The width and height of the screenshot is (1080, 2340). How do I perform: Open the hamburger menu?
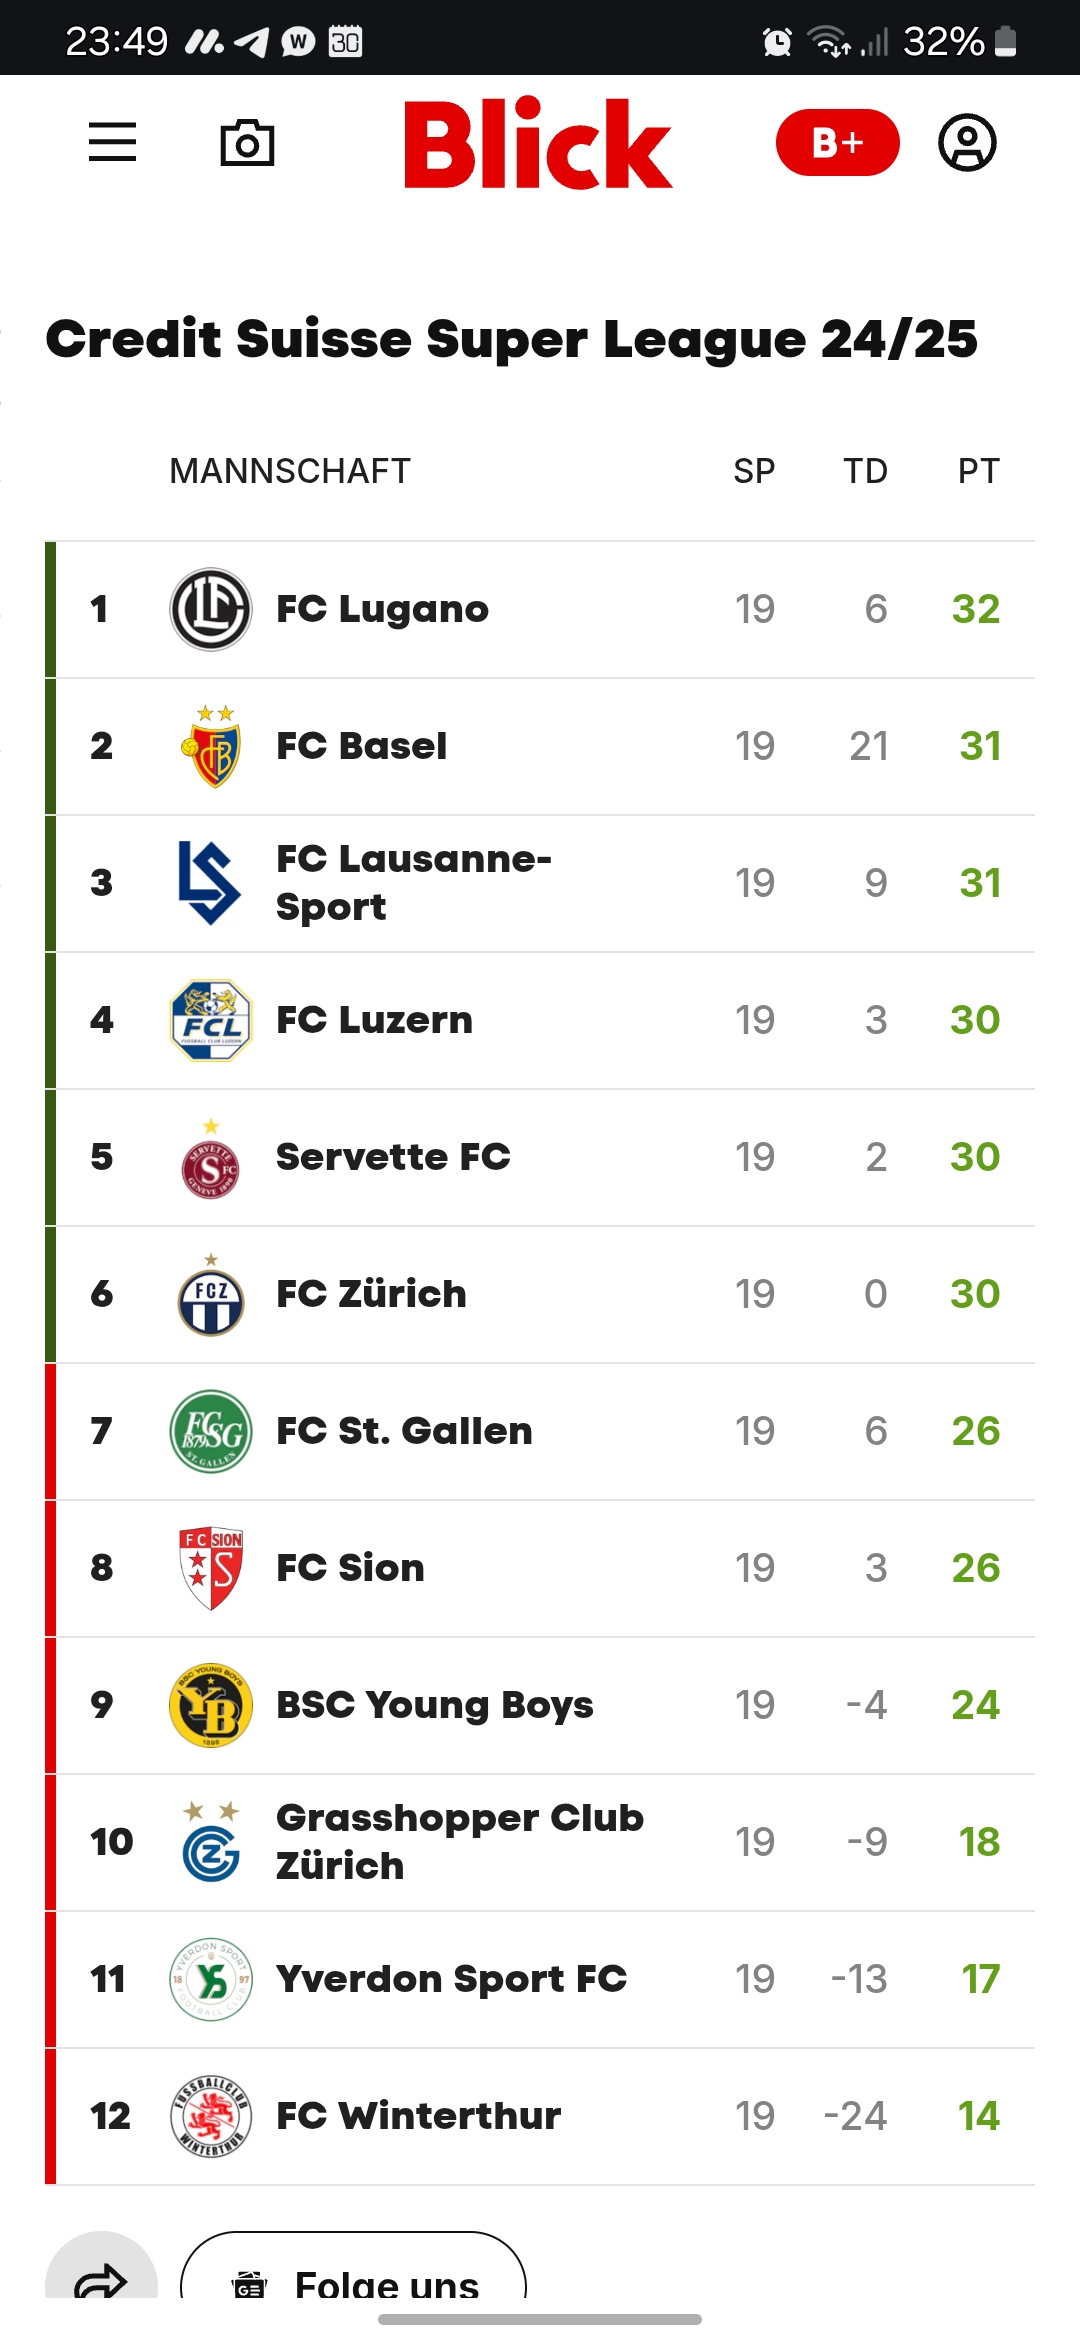pyautogui.click(x=112, y=142)
